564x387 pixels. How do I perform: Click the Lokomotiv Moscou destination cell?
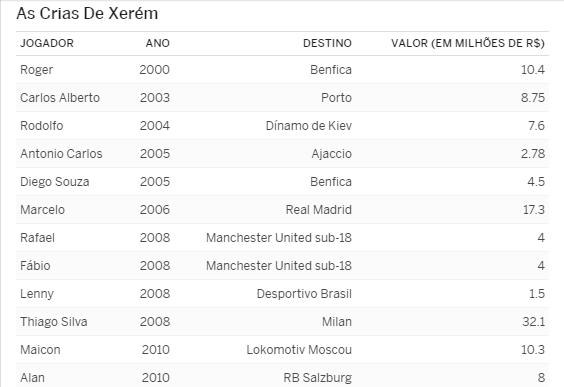(x=299, y=350)
